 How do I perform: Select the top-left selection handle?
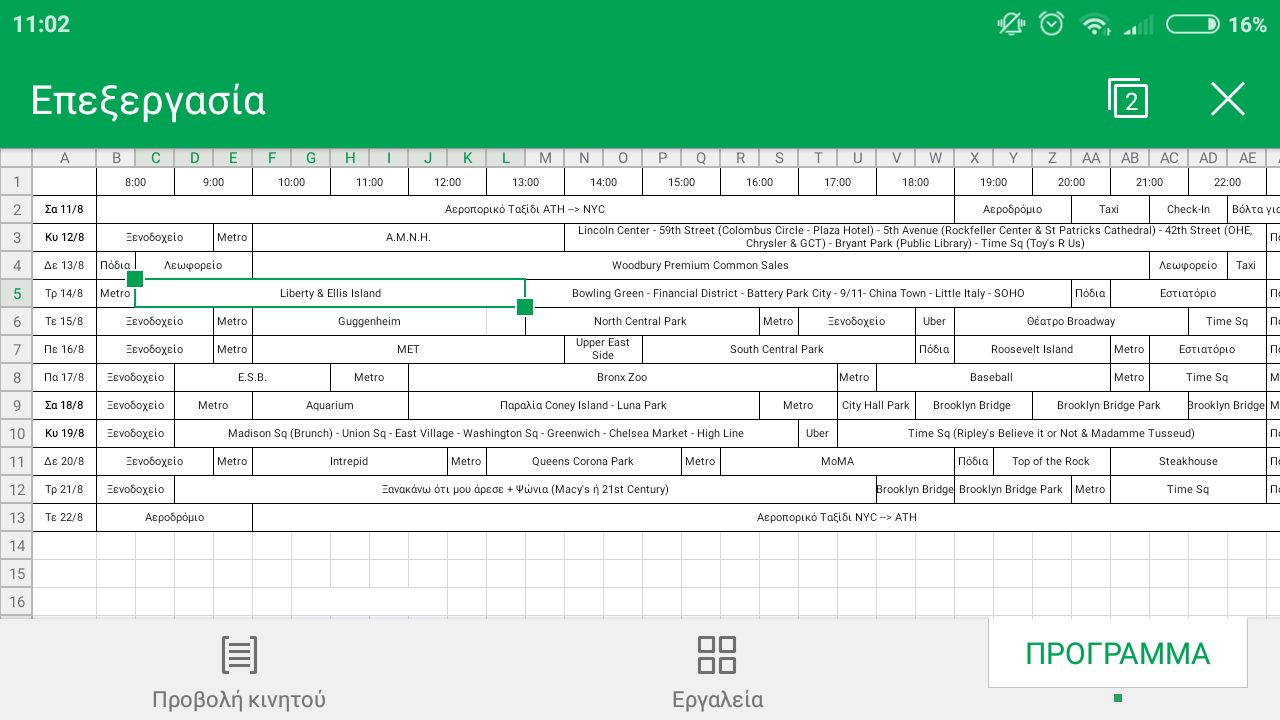pyautogui.click(x=135, y=279)
